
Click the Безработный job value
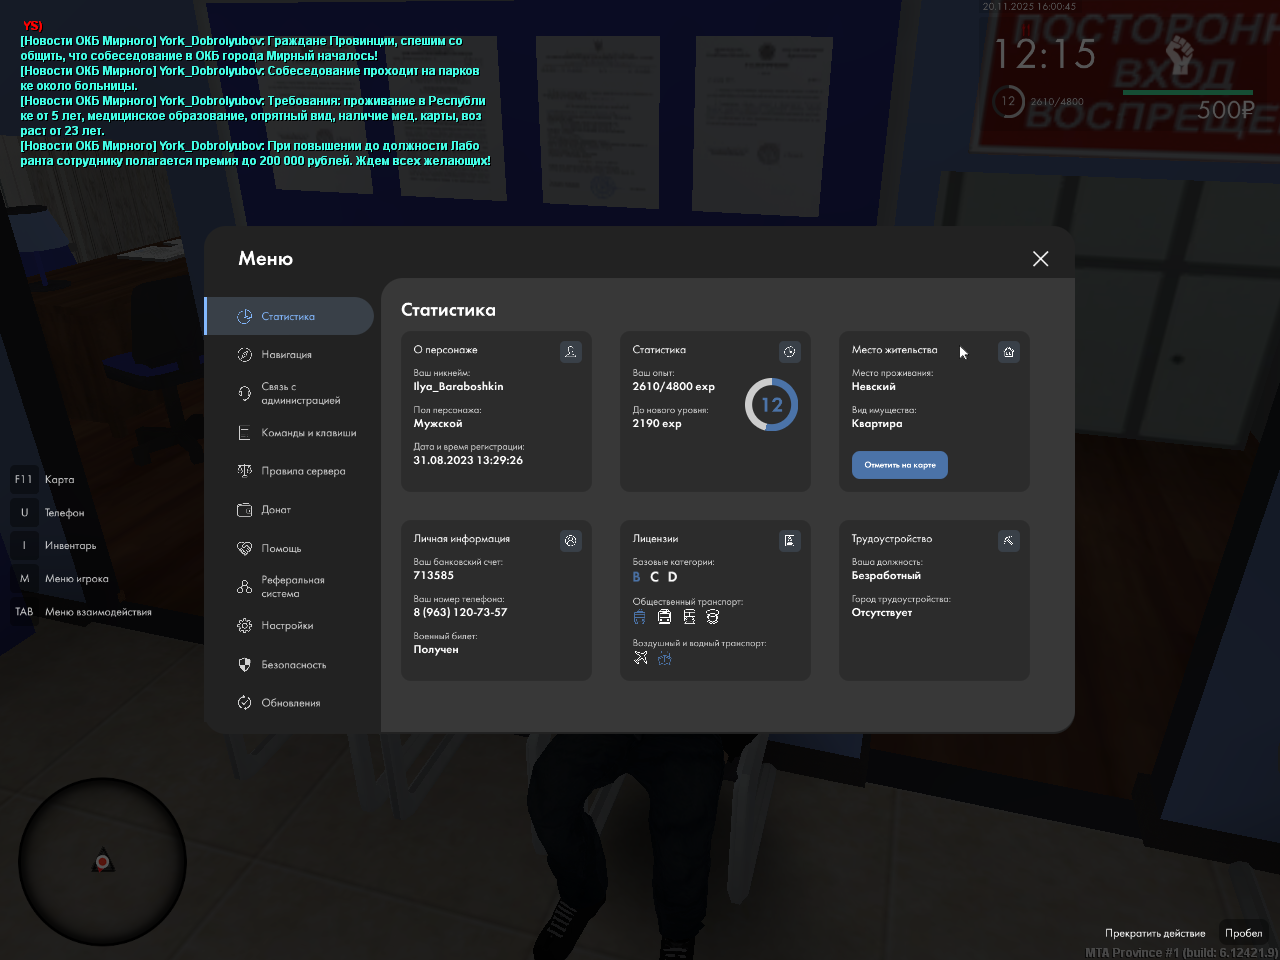pyautogui.click(x=886, y=576)
